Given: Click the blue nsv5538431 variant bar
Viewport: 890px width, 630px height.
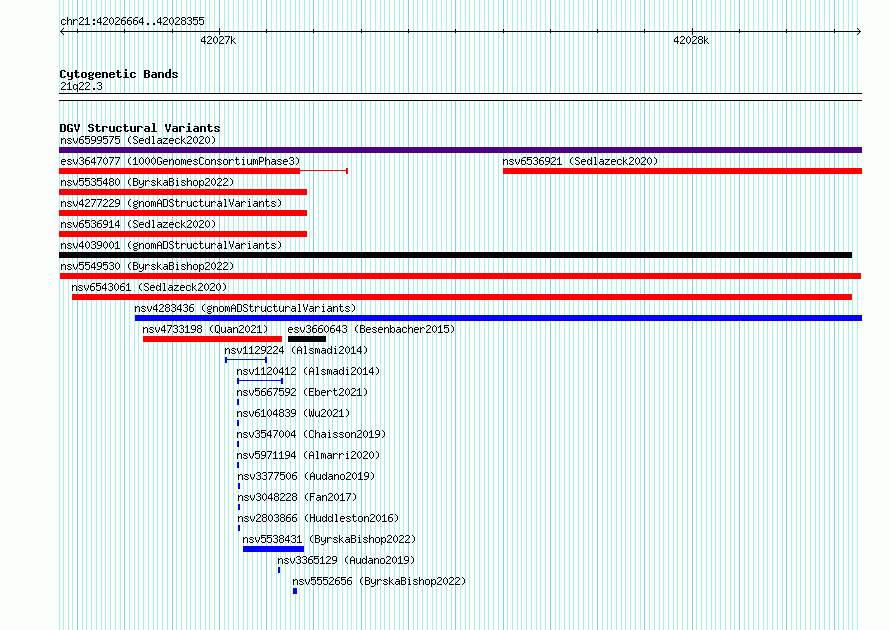Looking at the screenshot, I should point(274,549).
